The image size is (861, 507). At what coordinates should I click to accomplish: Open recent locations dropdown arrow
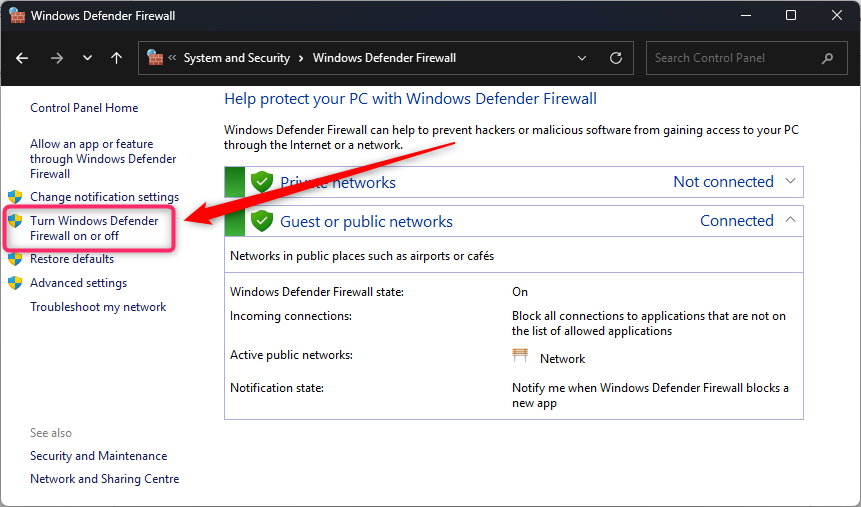click(x=87, y=58)
